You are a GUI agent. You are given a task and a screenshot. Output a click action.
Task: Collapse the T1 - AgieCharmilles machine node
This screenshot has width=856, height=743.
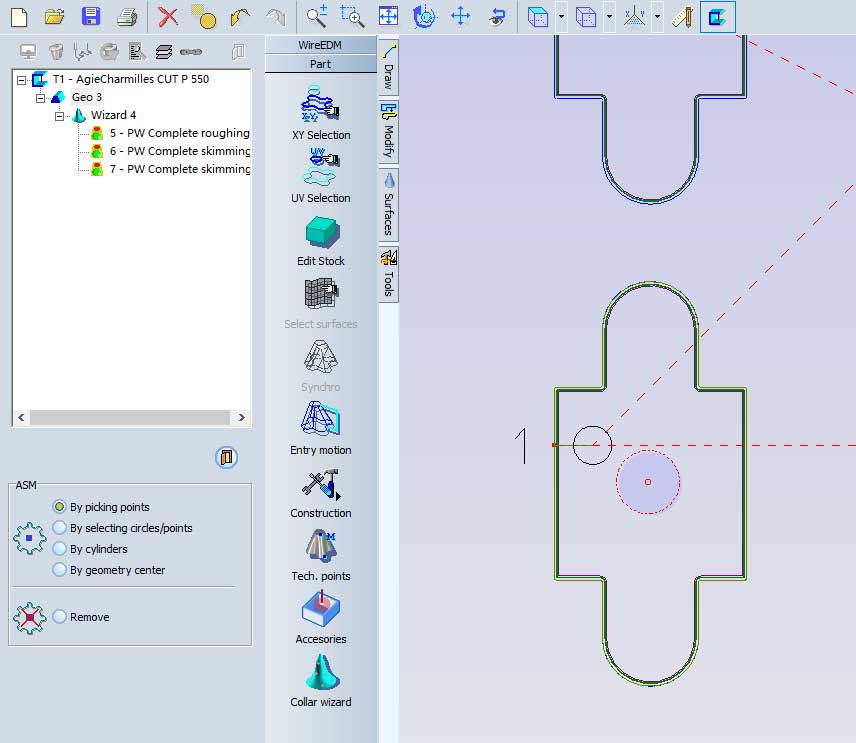[x=22, y=80]
